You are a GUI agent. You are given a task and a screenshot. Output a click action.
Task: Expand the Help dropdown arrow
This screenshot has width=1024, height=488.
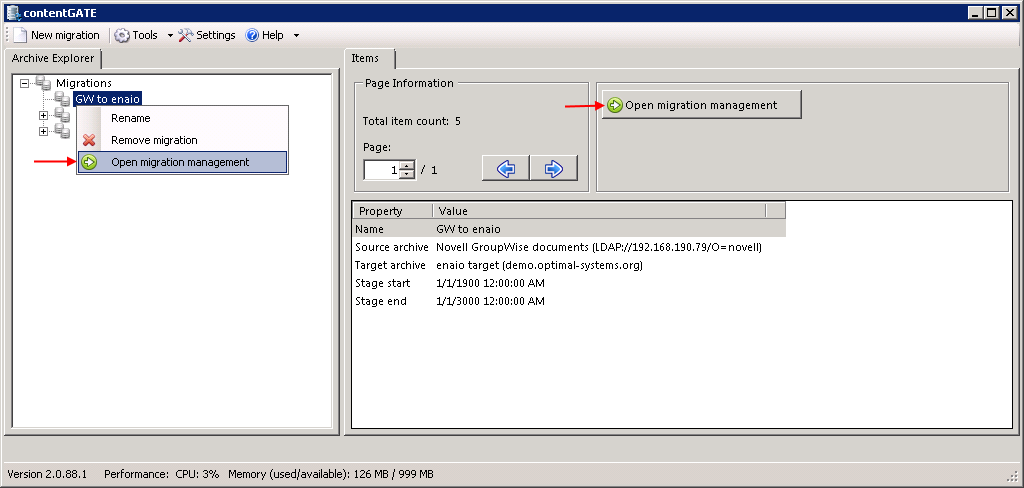(296, 35)
